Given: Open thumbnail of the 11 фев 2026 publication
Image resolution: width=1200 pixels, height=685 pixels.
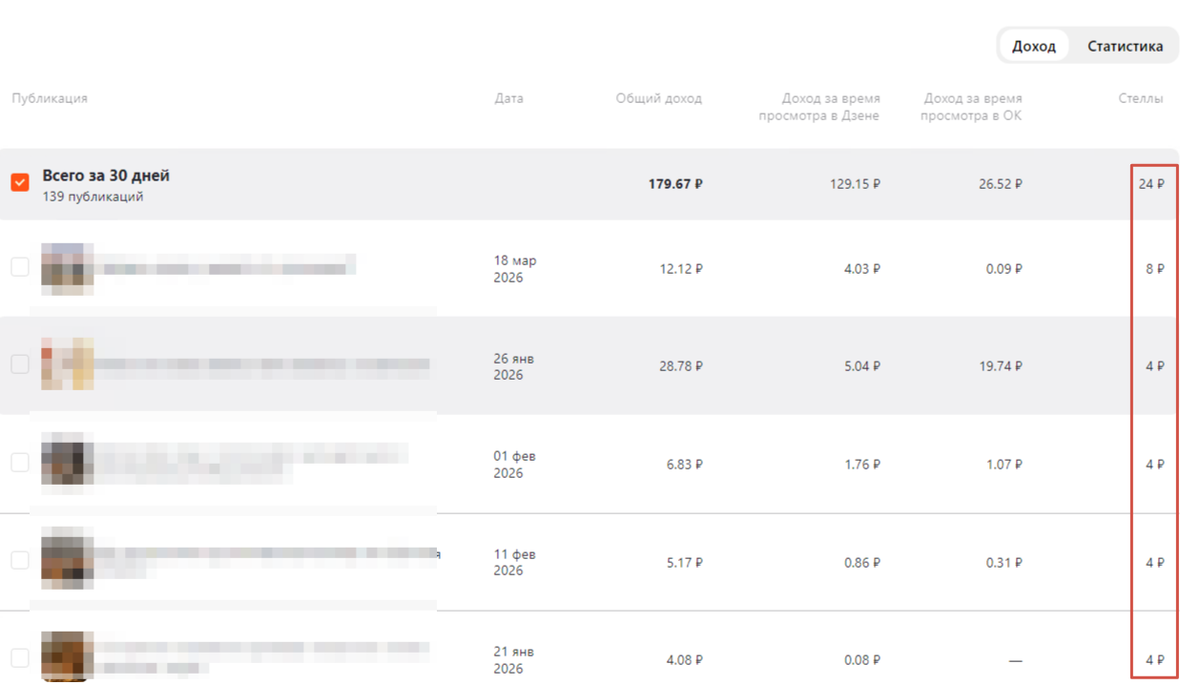Looking at the screenshot, I should coord(67,560).
